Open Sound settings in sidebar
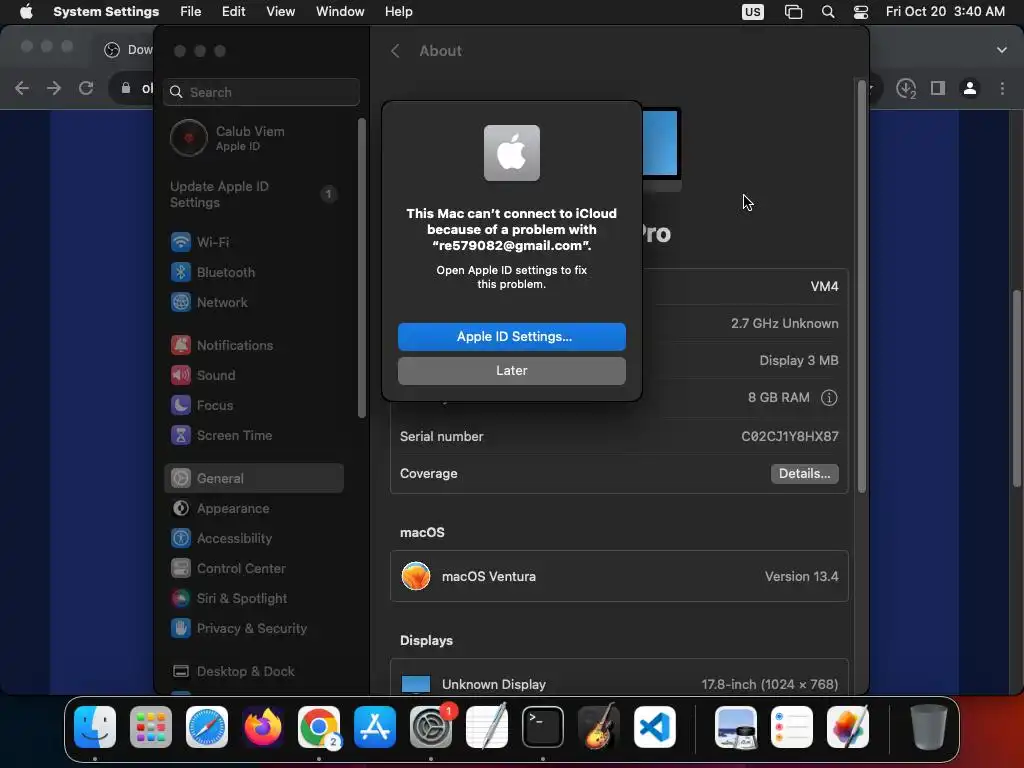 [x=253, y=376]
